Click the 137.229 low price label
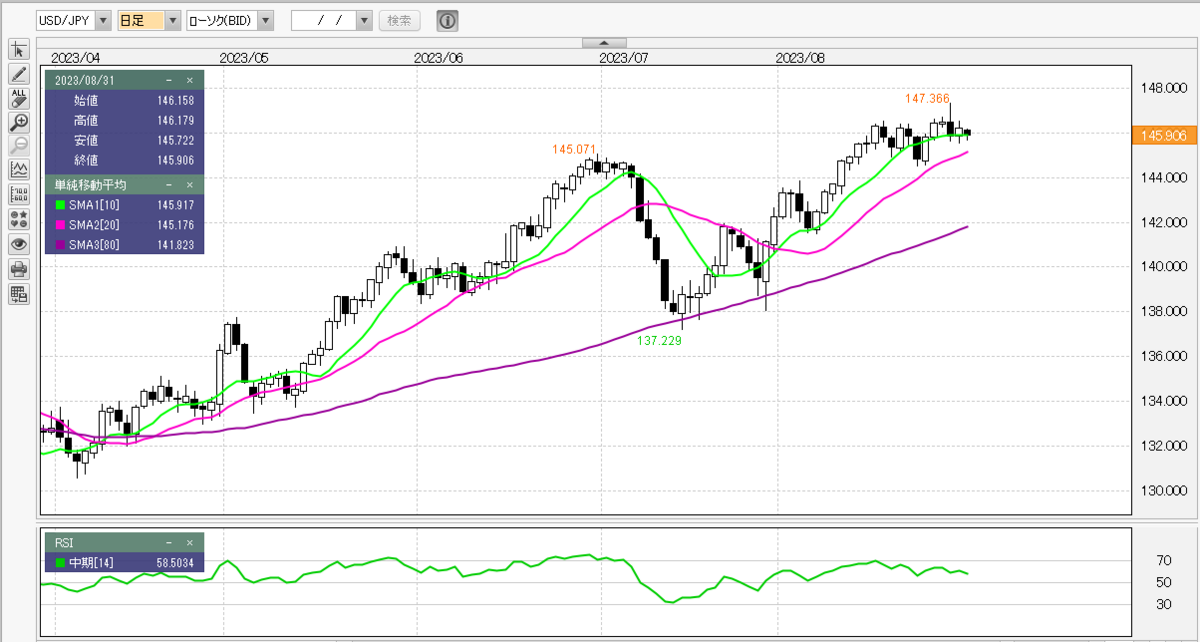Viewport: 1200px width, 642px height. click(x=659, y=340)
